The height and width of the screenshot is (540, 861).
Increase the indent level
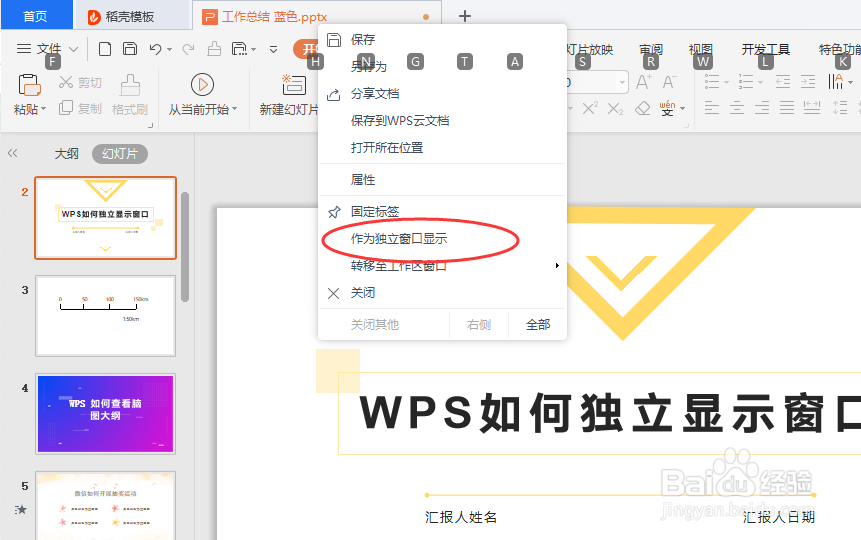(x=808, y=82)
